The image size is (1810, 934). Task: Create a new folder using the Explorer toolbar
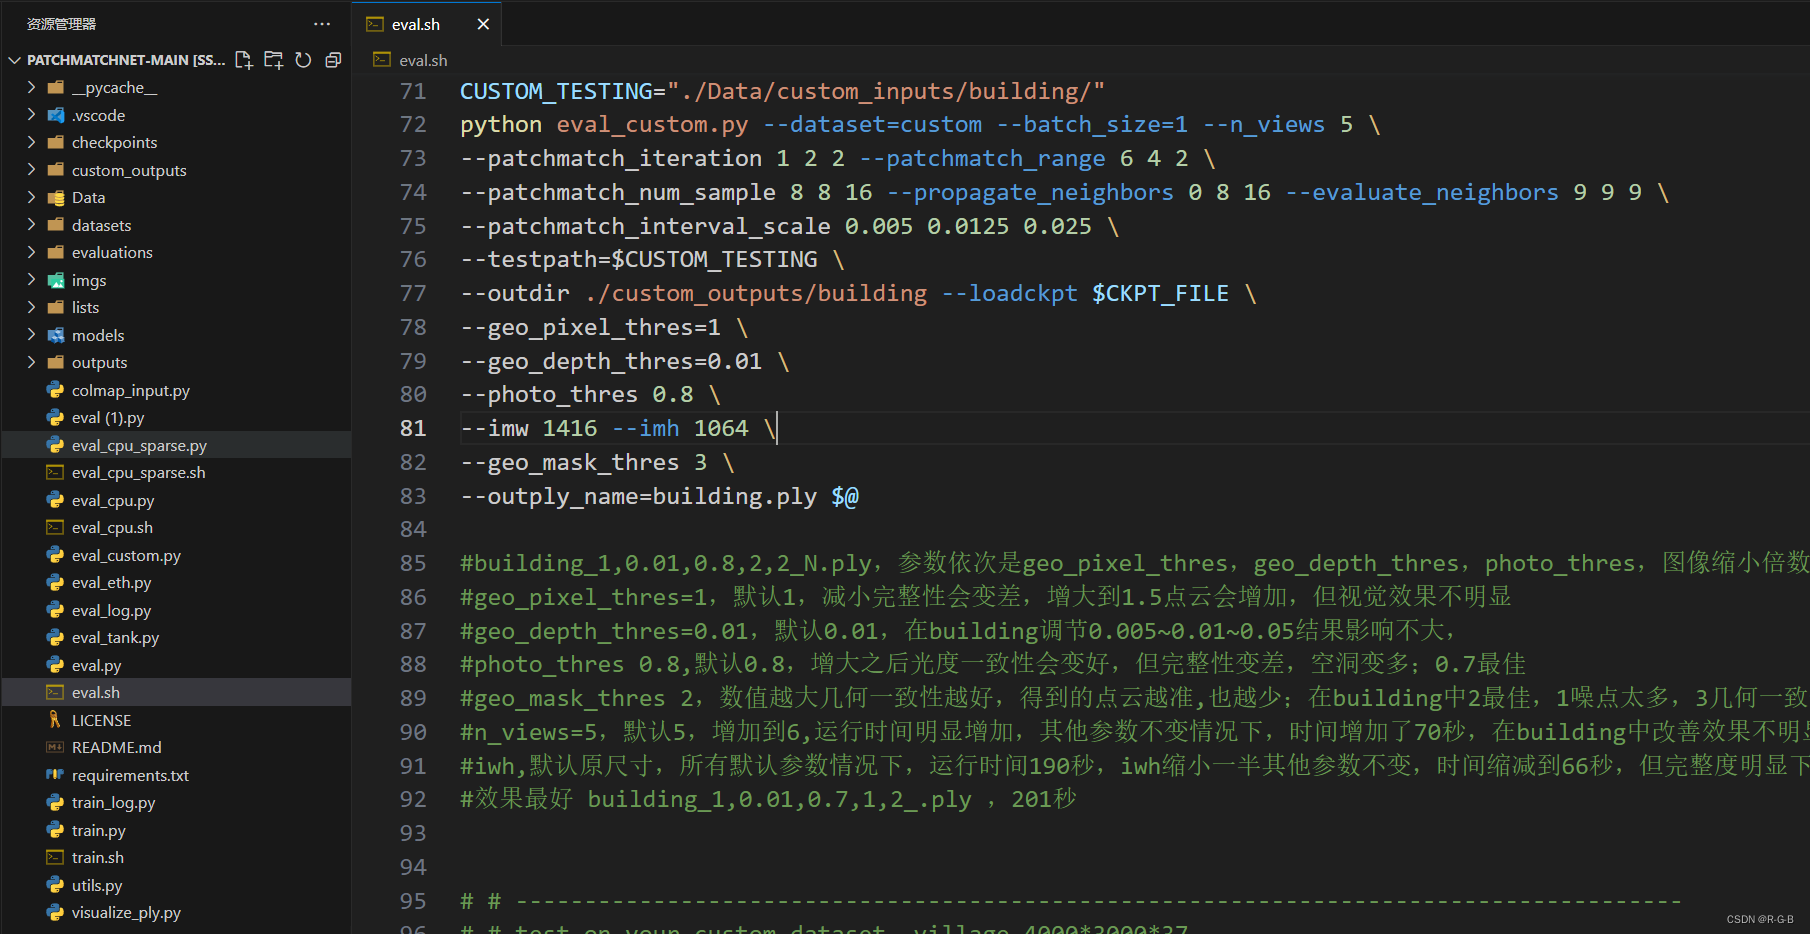273,60
